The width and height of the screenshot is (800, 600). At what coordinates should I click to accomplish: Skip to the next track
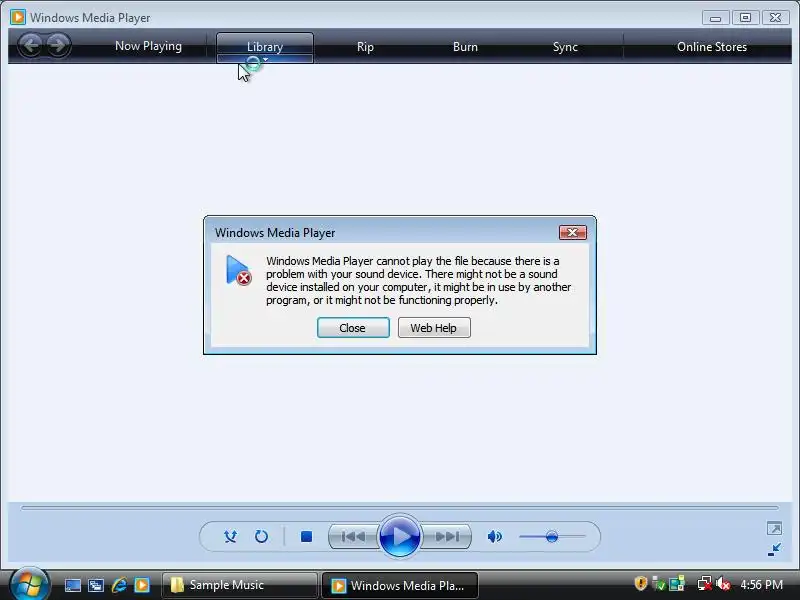pyautogui.click(x=447, y=536)
